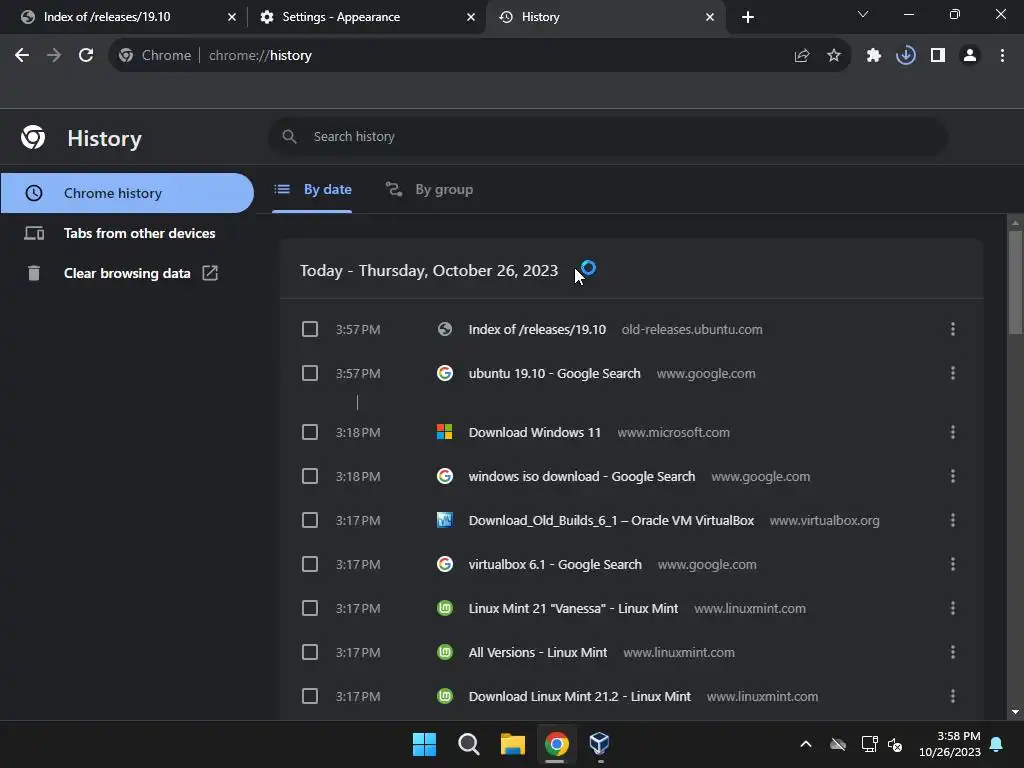The height and width of the screenshot is (768, 1024).
Task: Click the history page vertical scrollbar
Action: pyautogui.click(x=1014, y=283)
